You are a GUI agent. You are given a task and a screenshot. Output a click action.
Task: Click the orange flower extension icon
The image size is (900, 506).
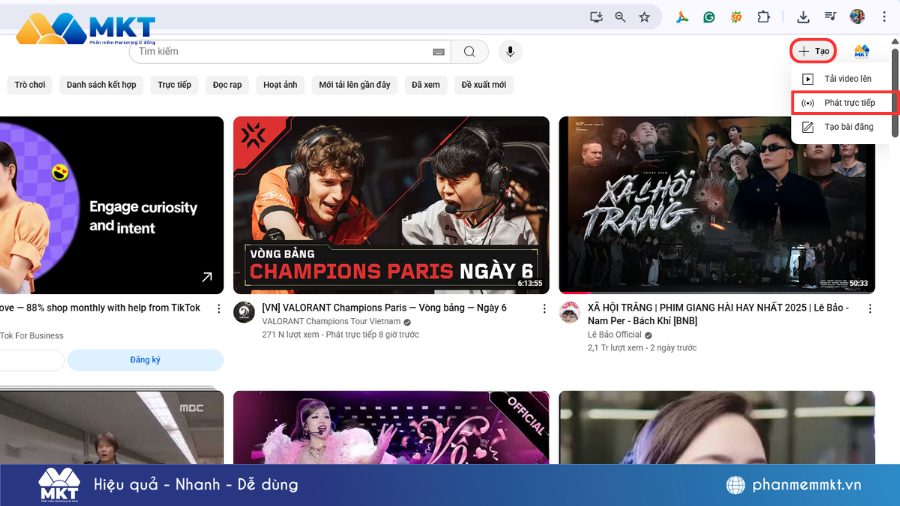point(736,17)
